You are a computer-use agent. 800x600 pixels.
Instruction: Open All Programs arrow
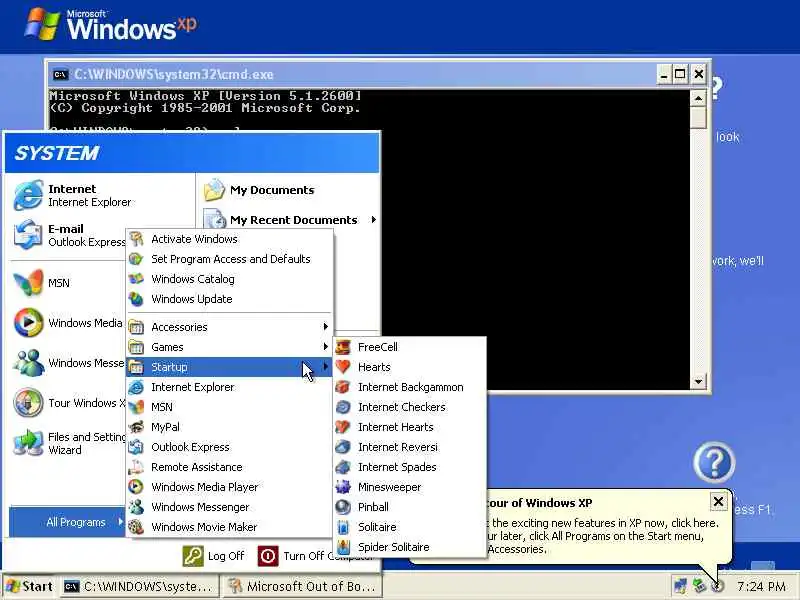pos(120,522)
